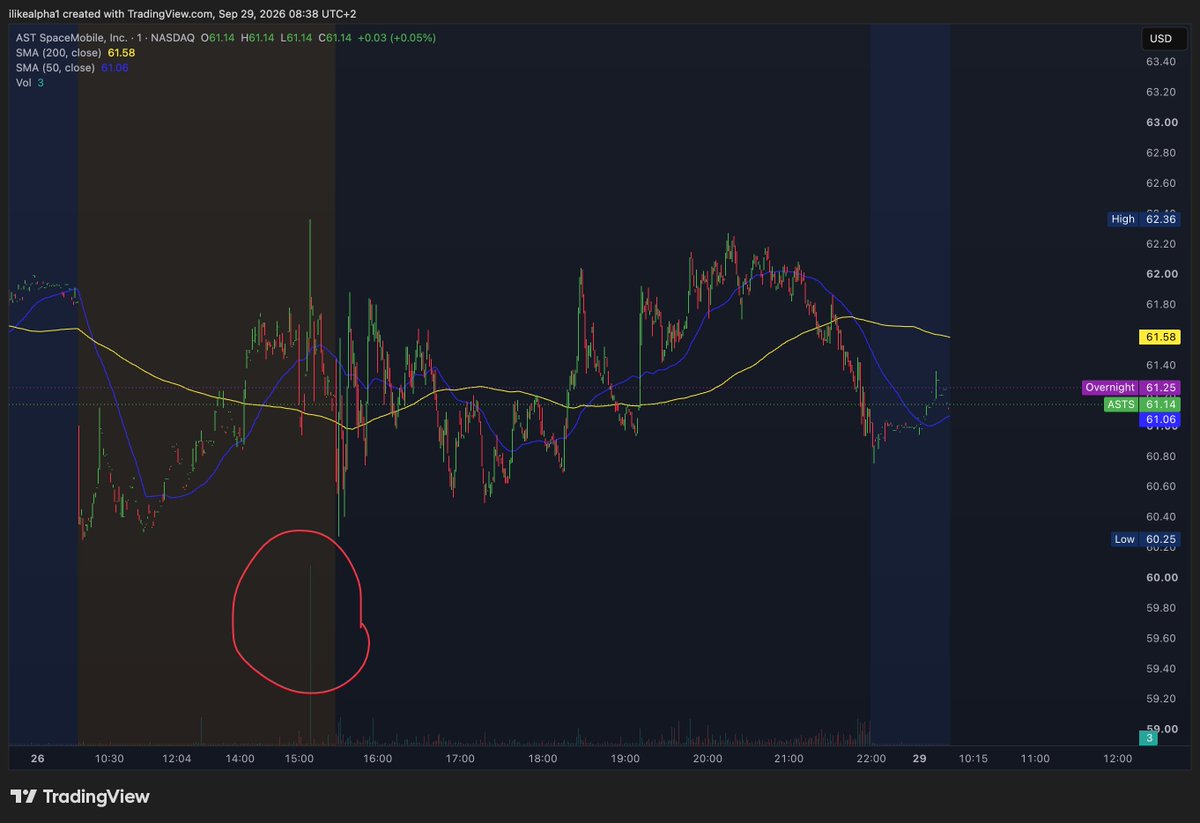The height and width of the screenshot is (823, 1200).
Task: Click the 59.80 price axis label
Action: pyautogui.click(x=1160, y=608)
